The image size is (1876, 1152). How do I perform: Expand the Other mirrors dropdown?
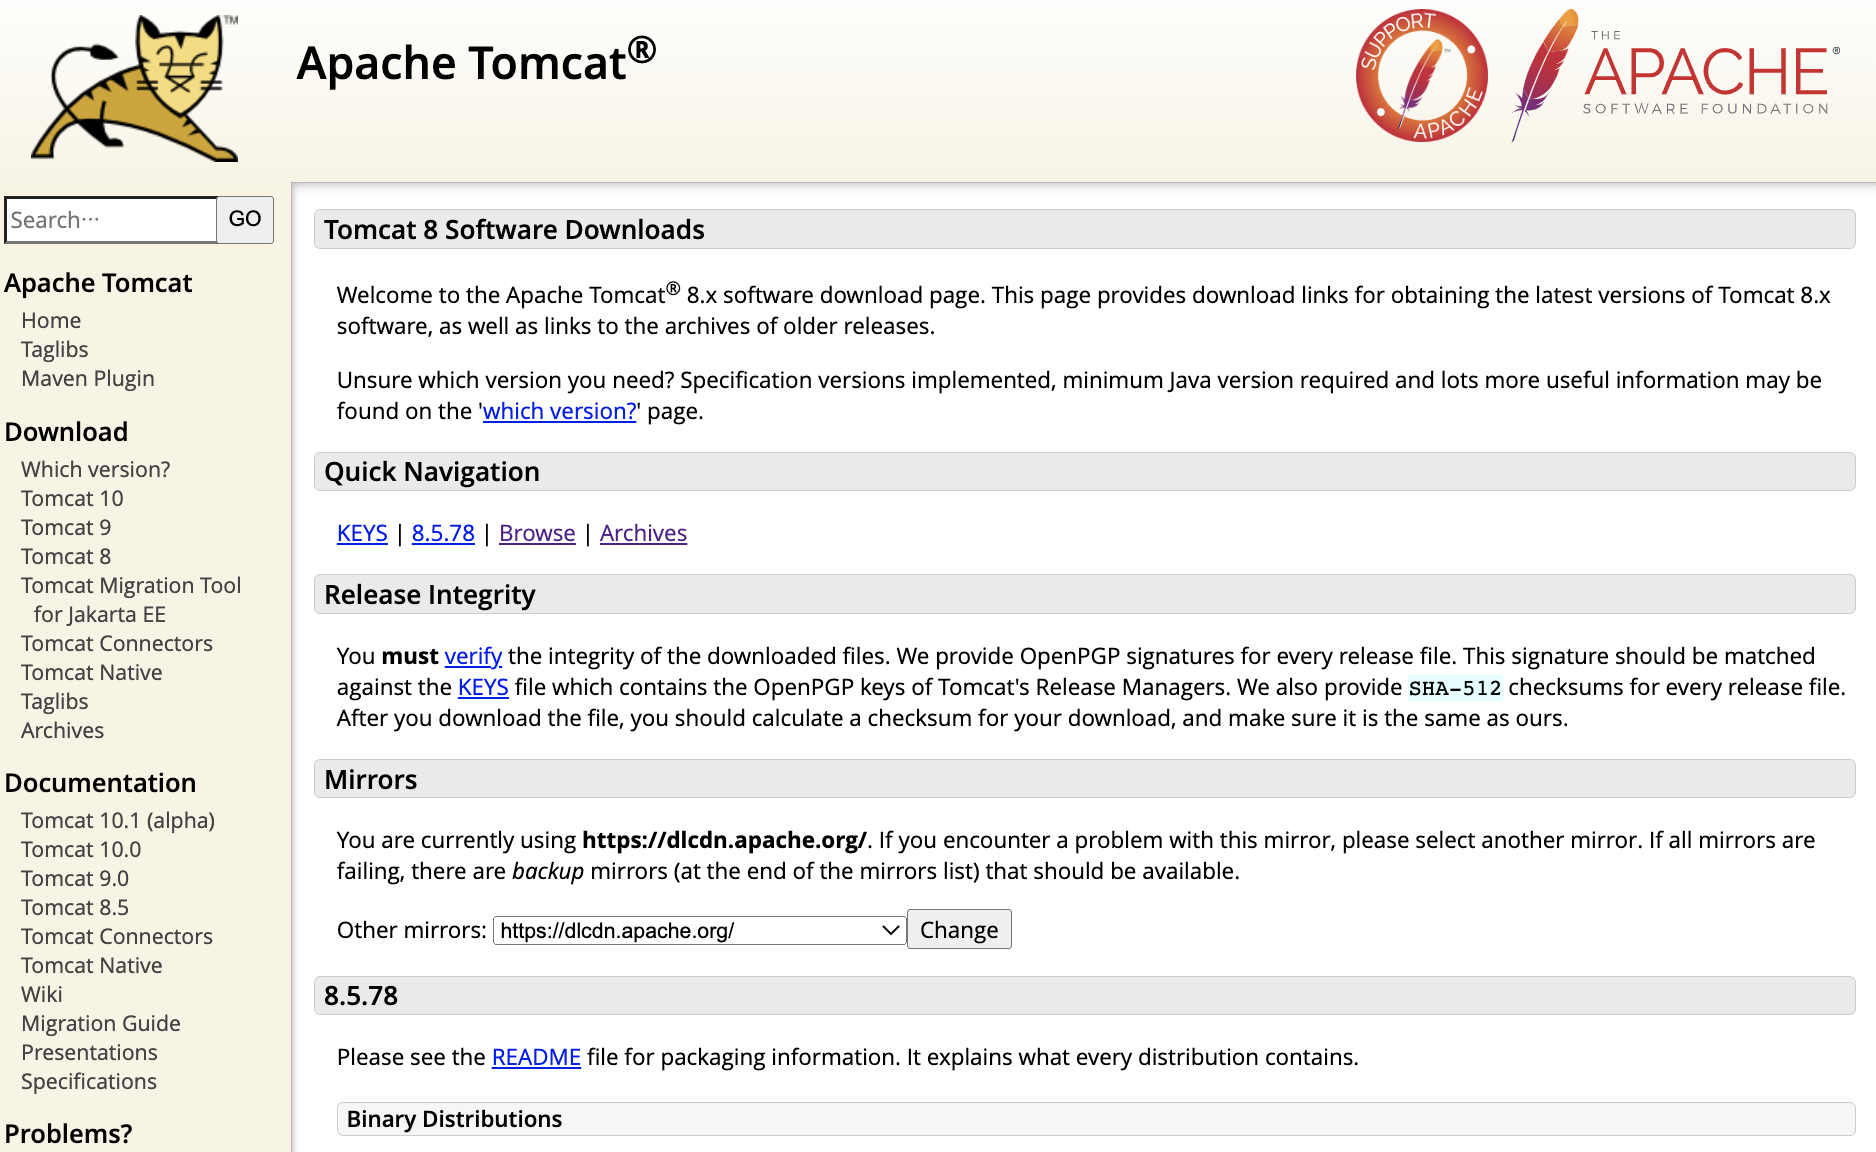[x=699, y=930]
